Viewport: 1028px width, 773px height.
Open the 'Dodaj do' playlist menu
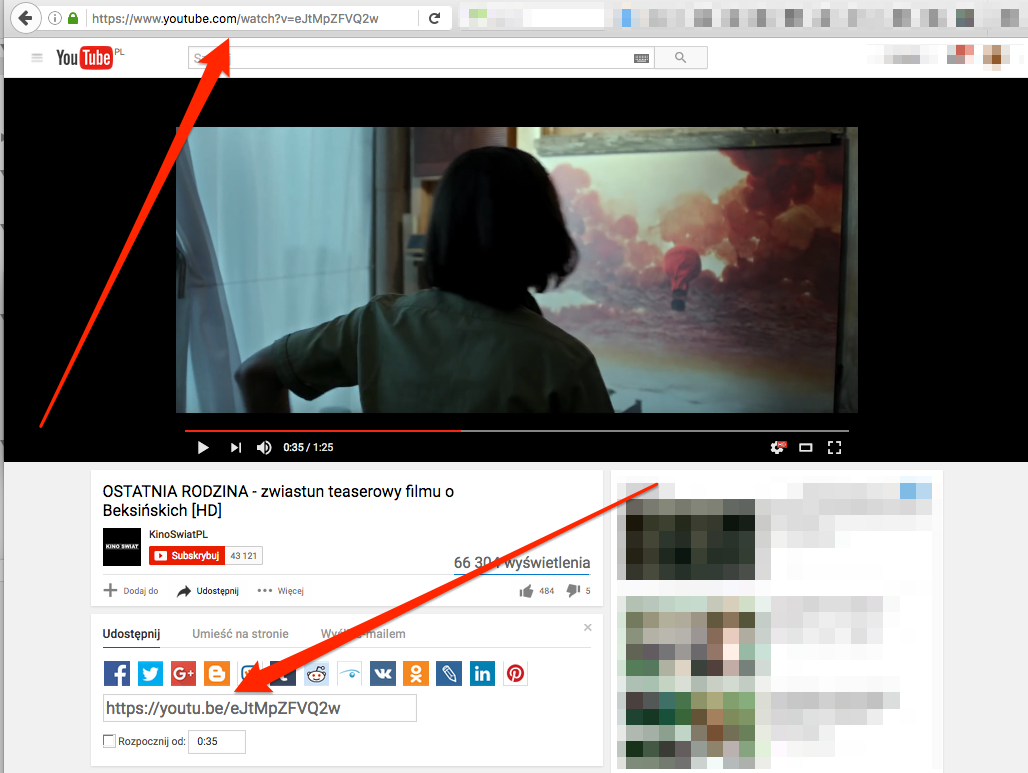(x=131, y=591)
